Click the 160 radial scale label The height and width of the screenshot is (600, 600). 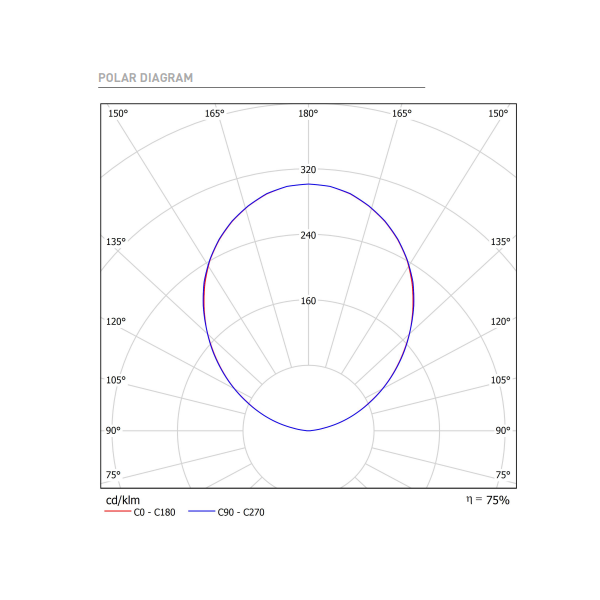click(308, 301)
